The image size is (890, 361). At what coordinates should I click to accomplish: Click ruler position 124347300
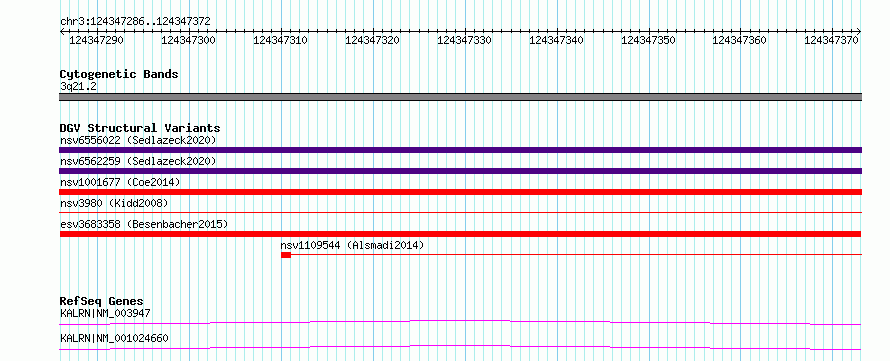coord(188,40)
